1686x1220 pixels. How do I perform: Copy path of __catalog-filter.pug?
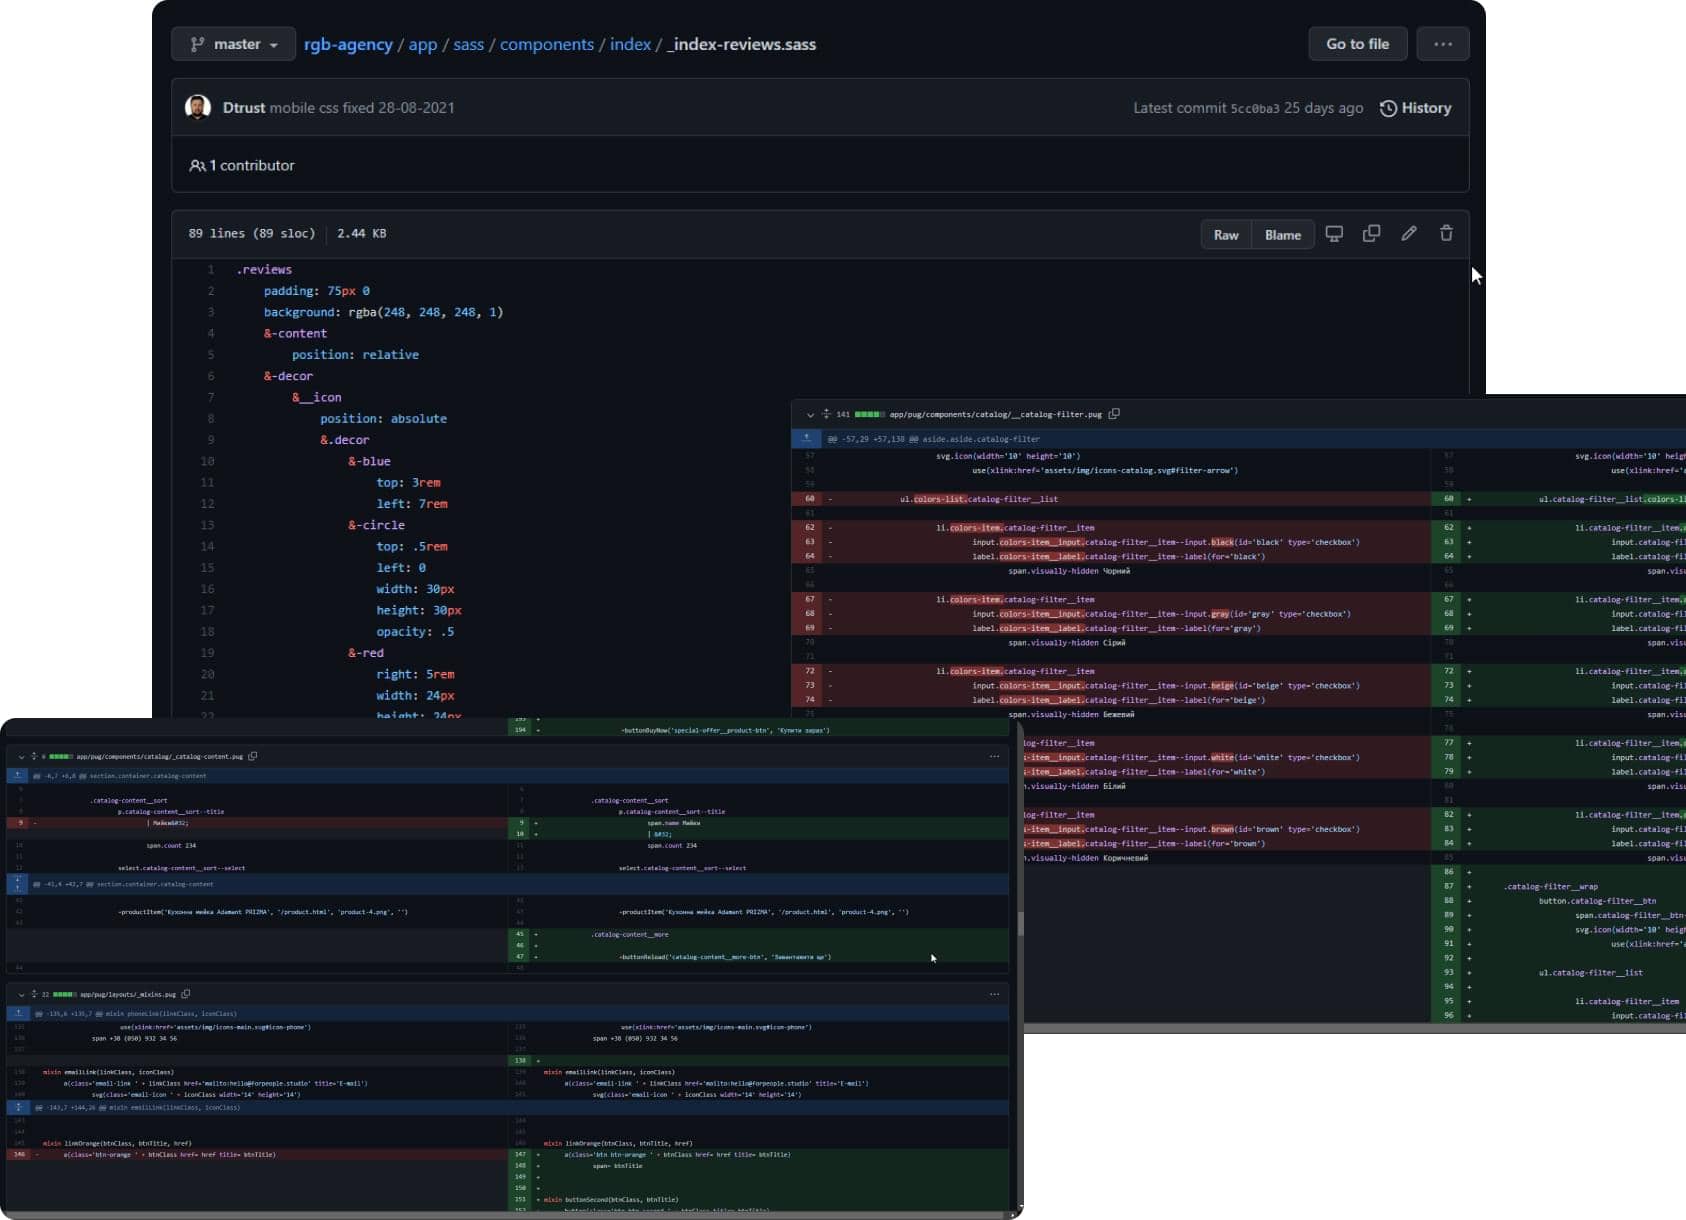[x=1114, y=414]
